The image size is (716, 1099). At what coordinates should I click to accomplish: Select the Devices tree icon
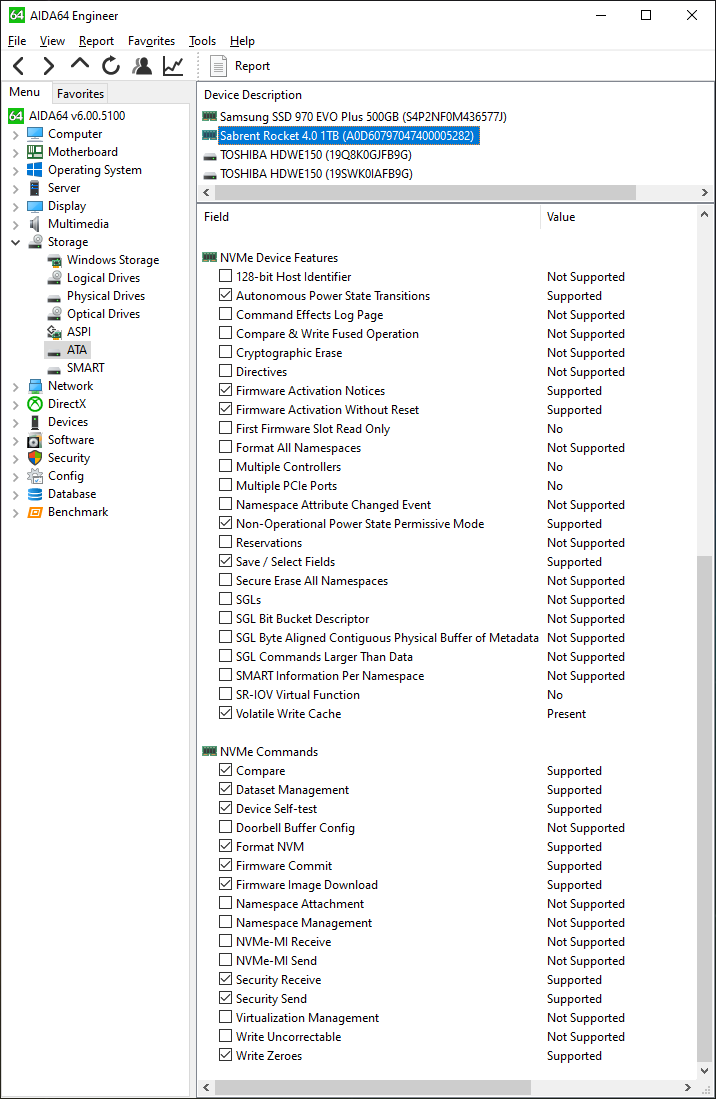(35, 422)
